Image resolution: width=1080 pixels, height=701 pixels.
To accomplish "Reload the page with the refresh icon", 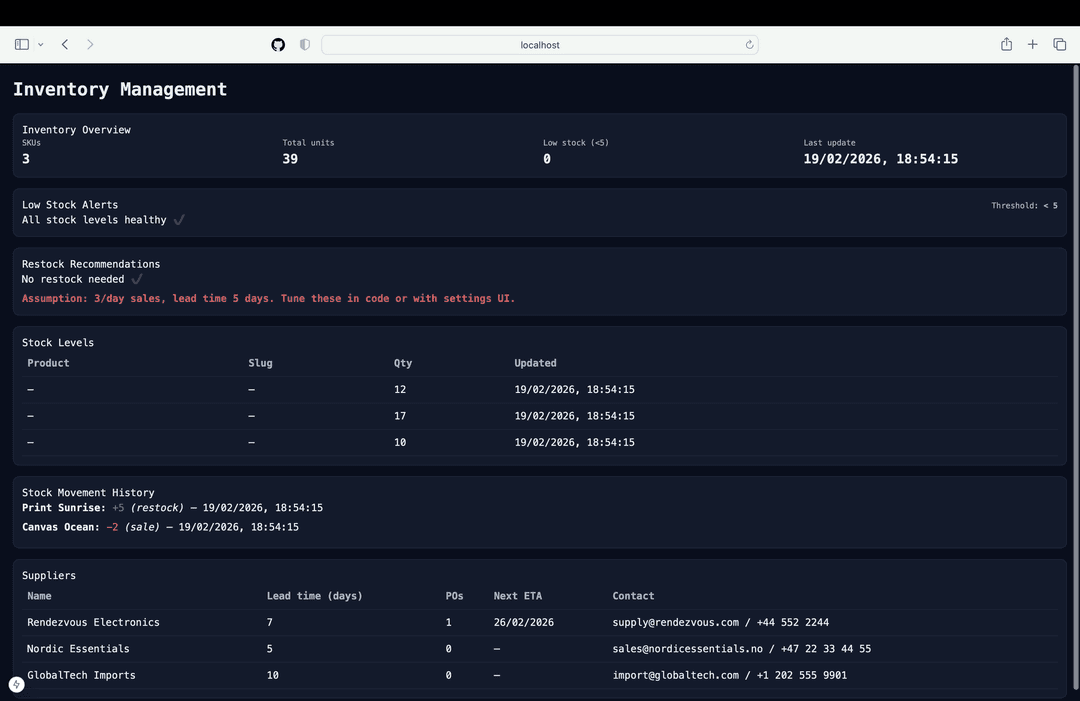I will [749, 44].
